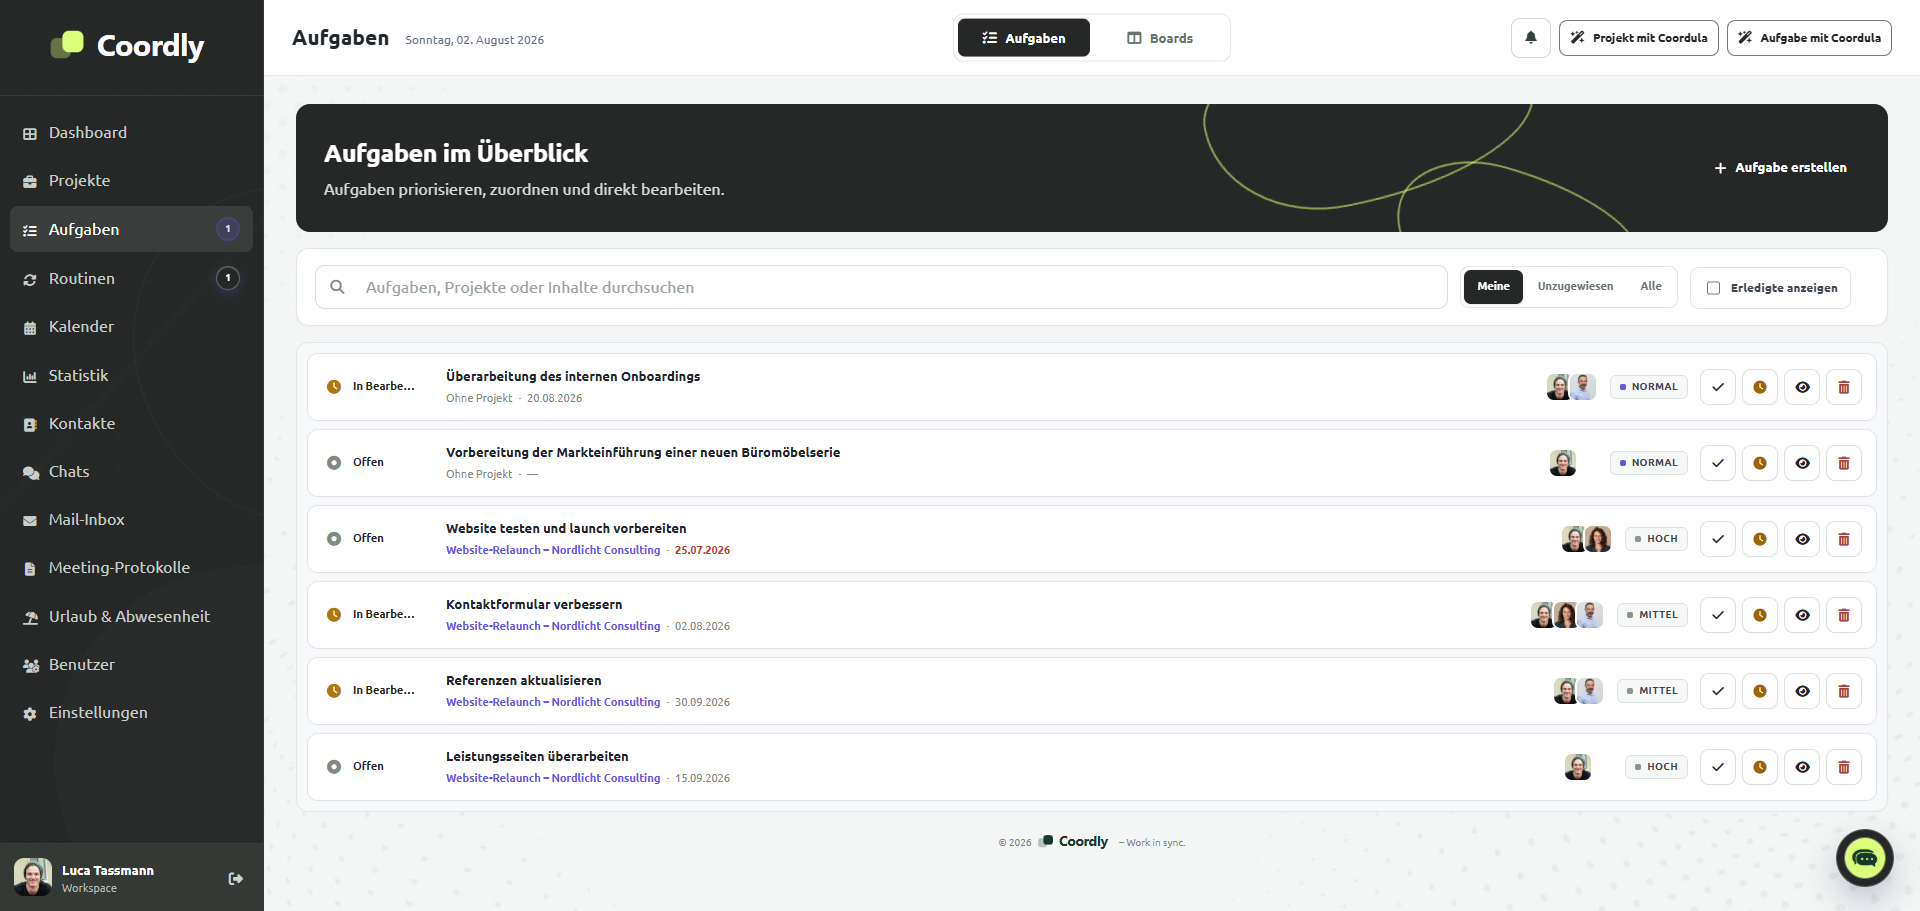
Task: Toggle eye icon for 'Referenzen aktualisieren'
Action: coord(1801,691)
